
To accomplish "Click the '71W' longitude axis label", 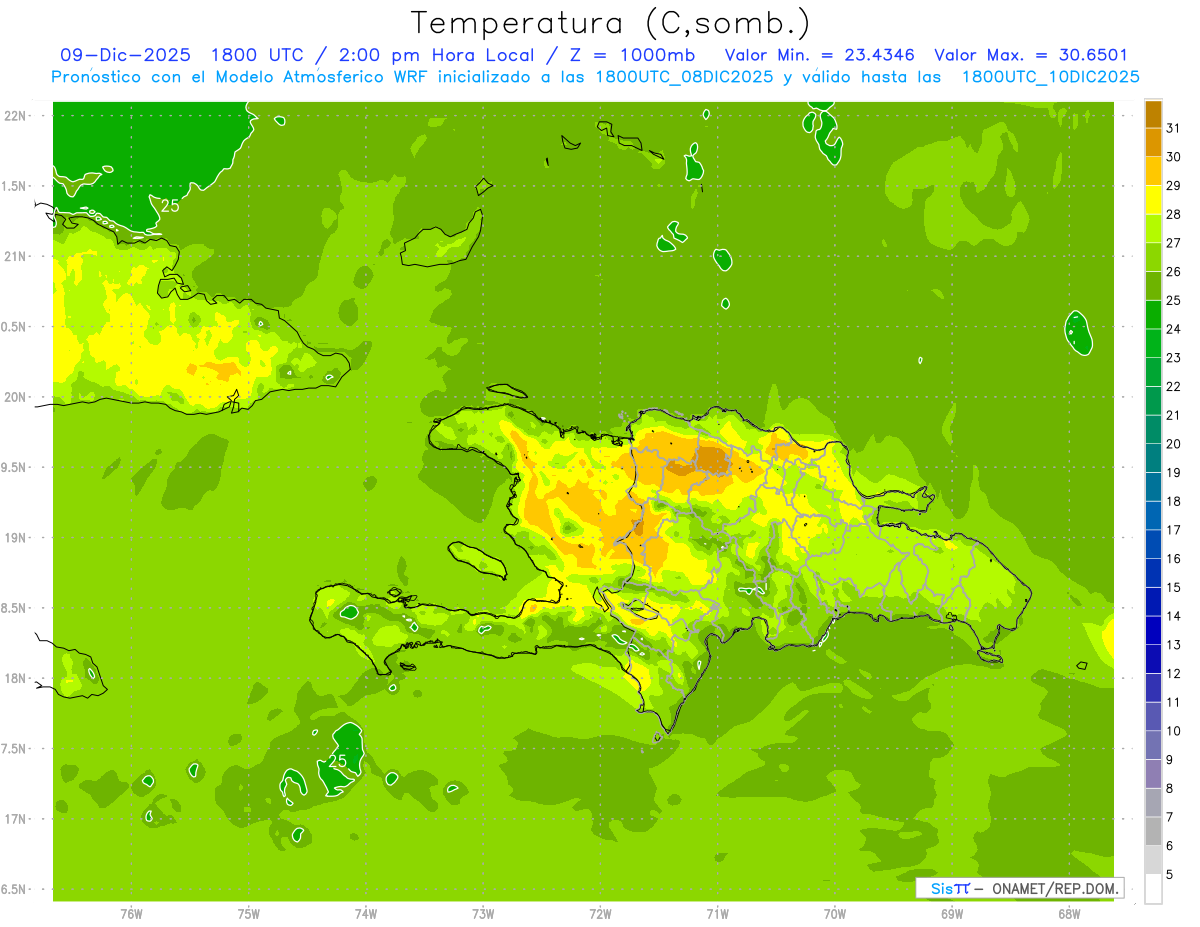I will pyautogui.click(x=717, y=913).
